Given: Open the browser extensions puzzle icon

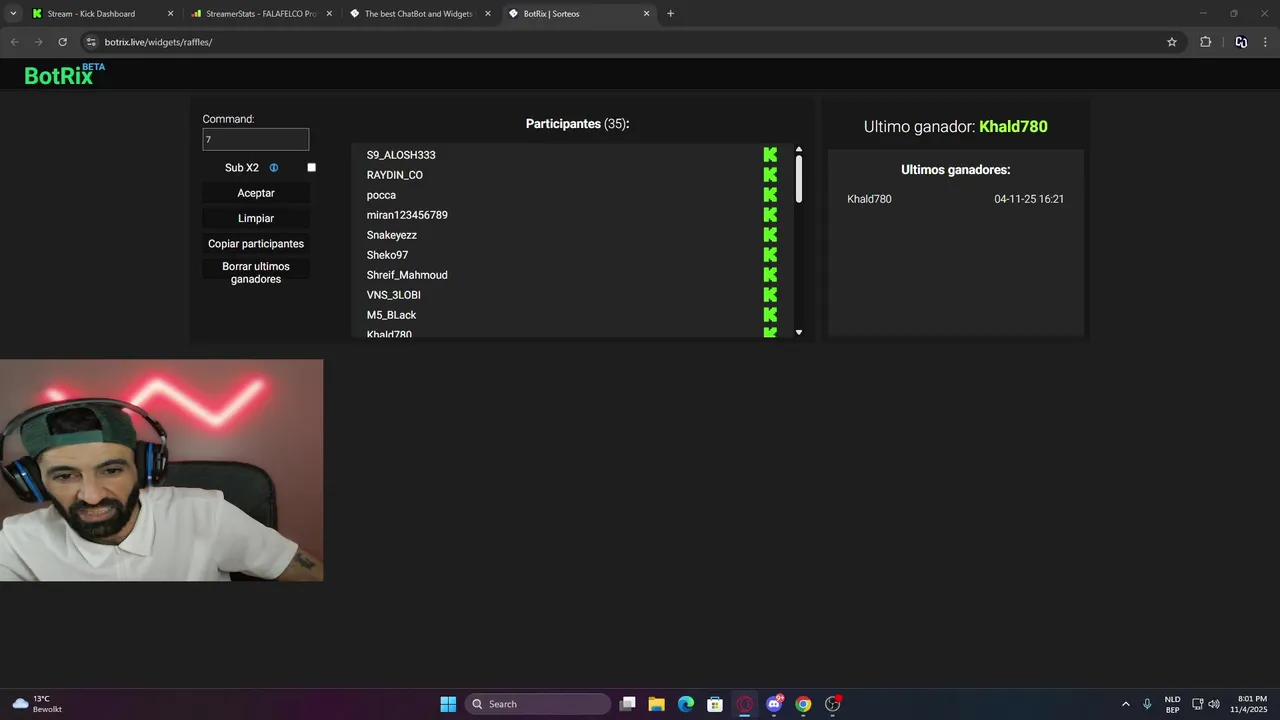Looking at the screenshot, I should click(1205, 42).
